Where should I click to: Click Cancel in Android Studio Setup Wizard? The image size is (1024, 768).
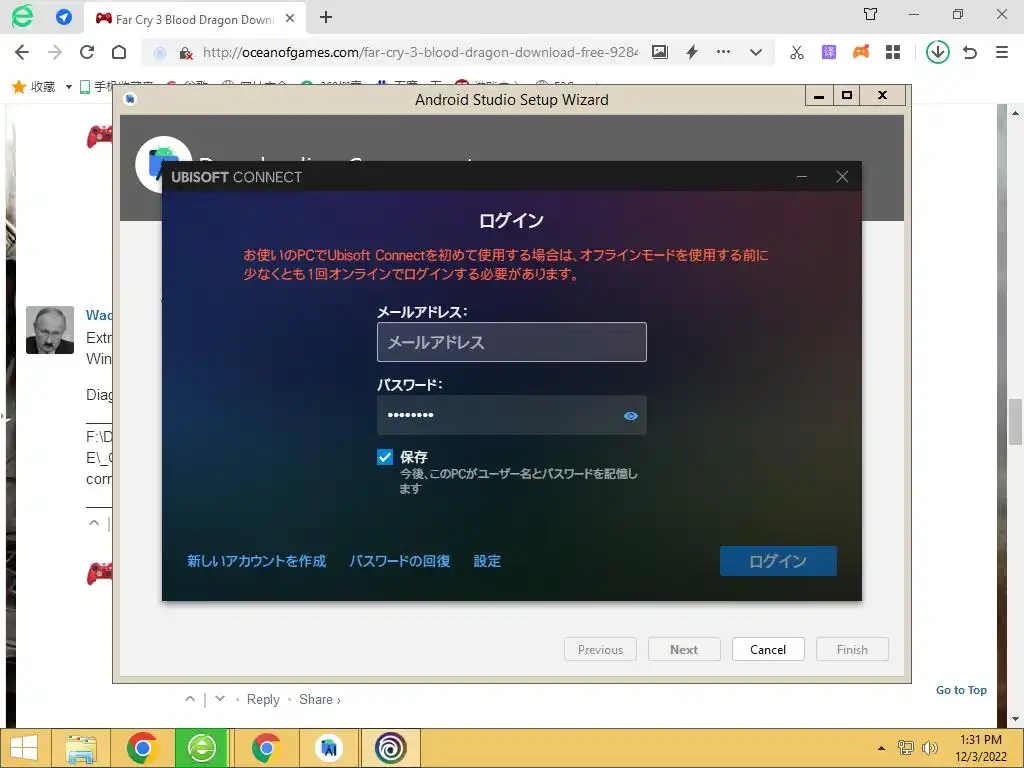click(768, 649)
